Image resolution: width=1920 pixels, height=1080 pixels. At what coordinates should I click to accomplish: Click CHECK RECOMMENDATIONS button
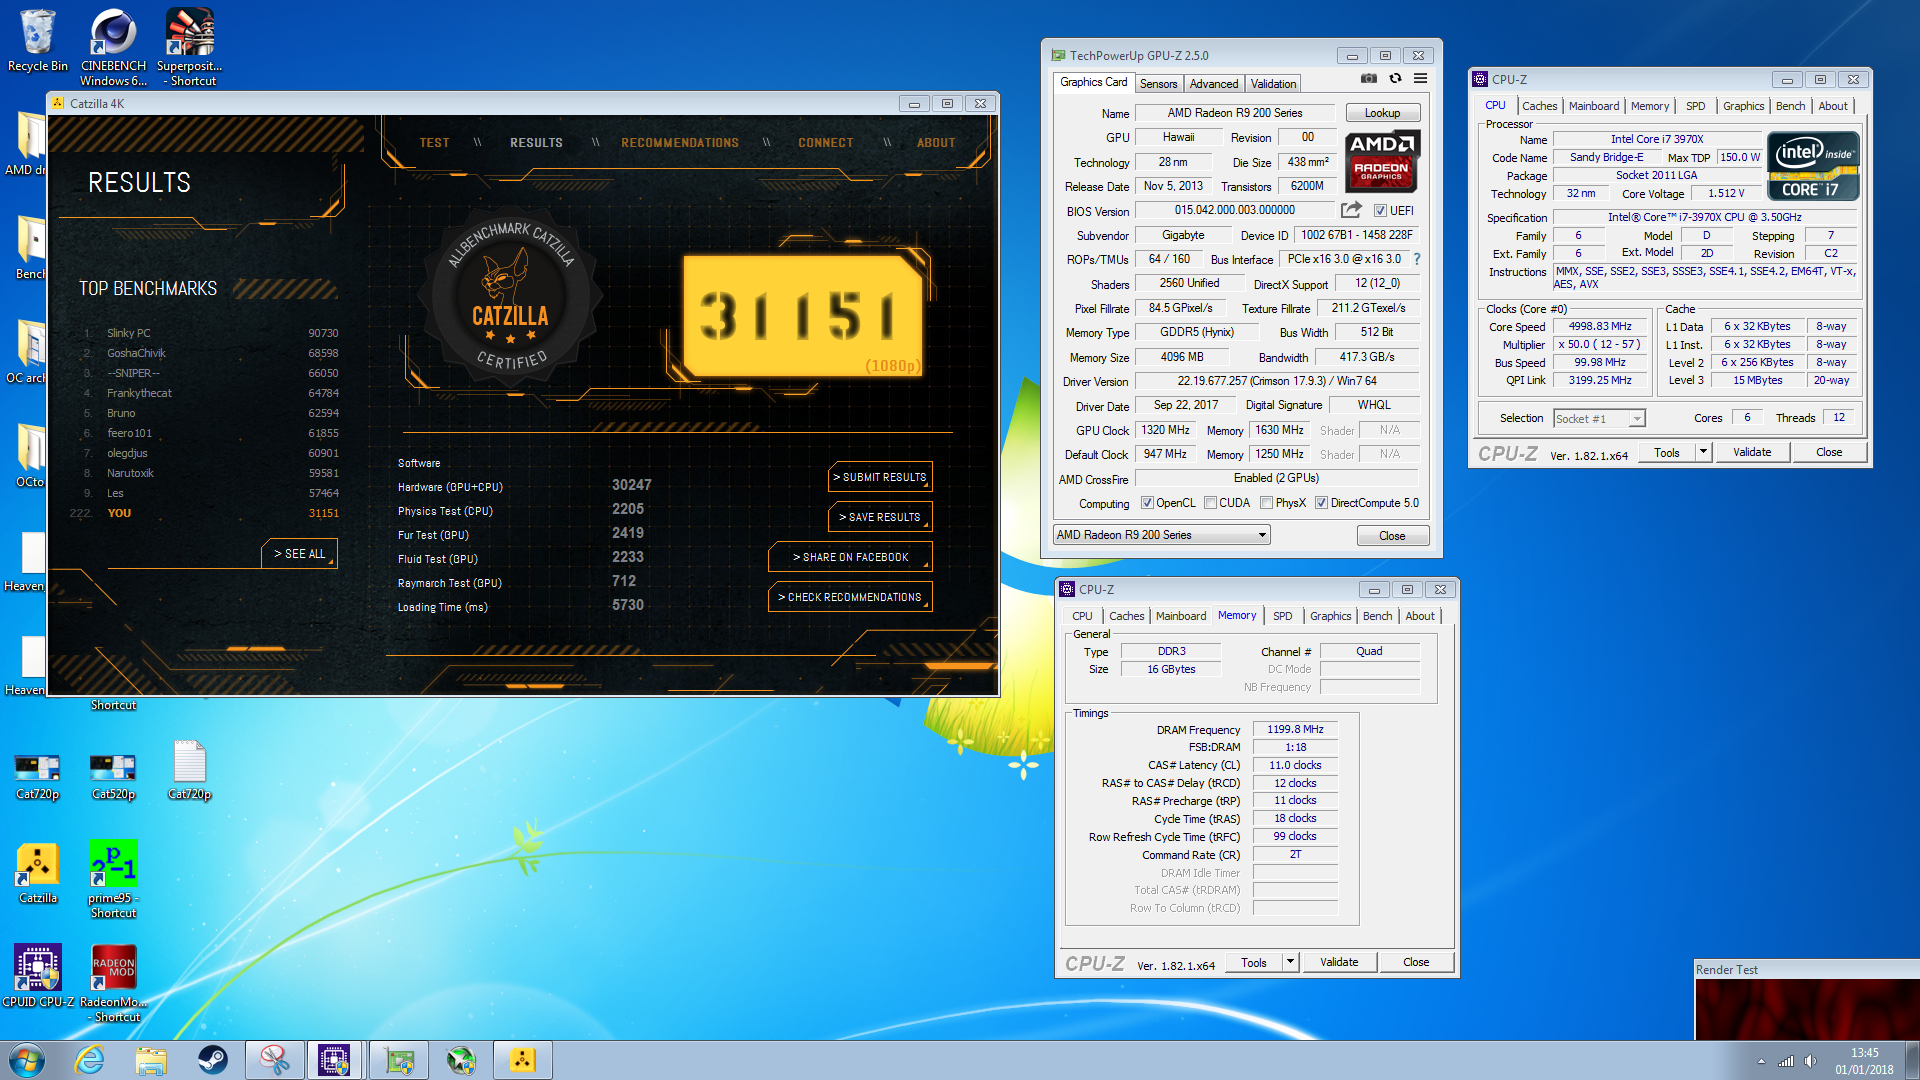[x=850, y=597]
